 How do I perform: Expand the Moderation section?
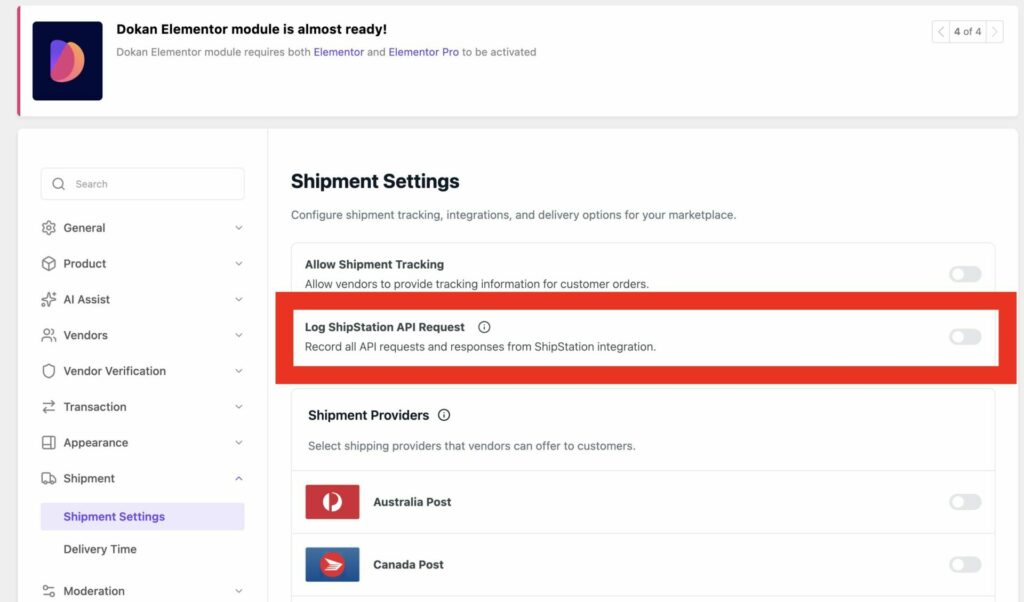(x=239, y=591)
